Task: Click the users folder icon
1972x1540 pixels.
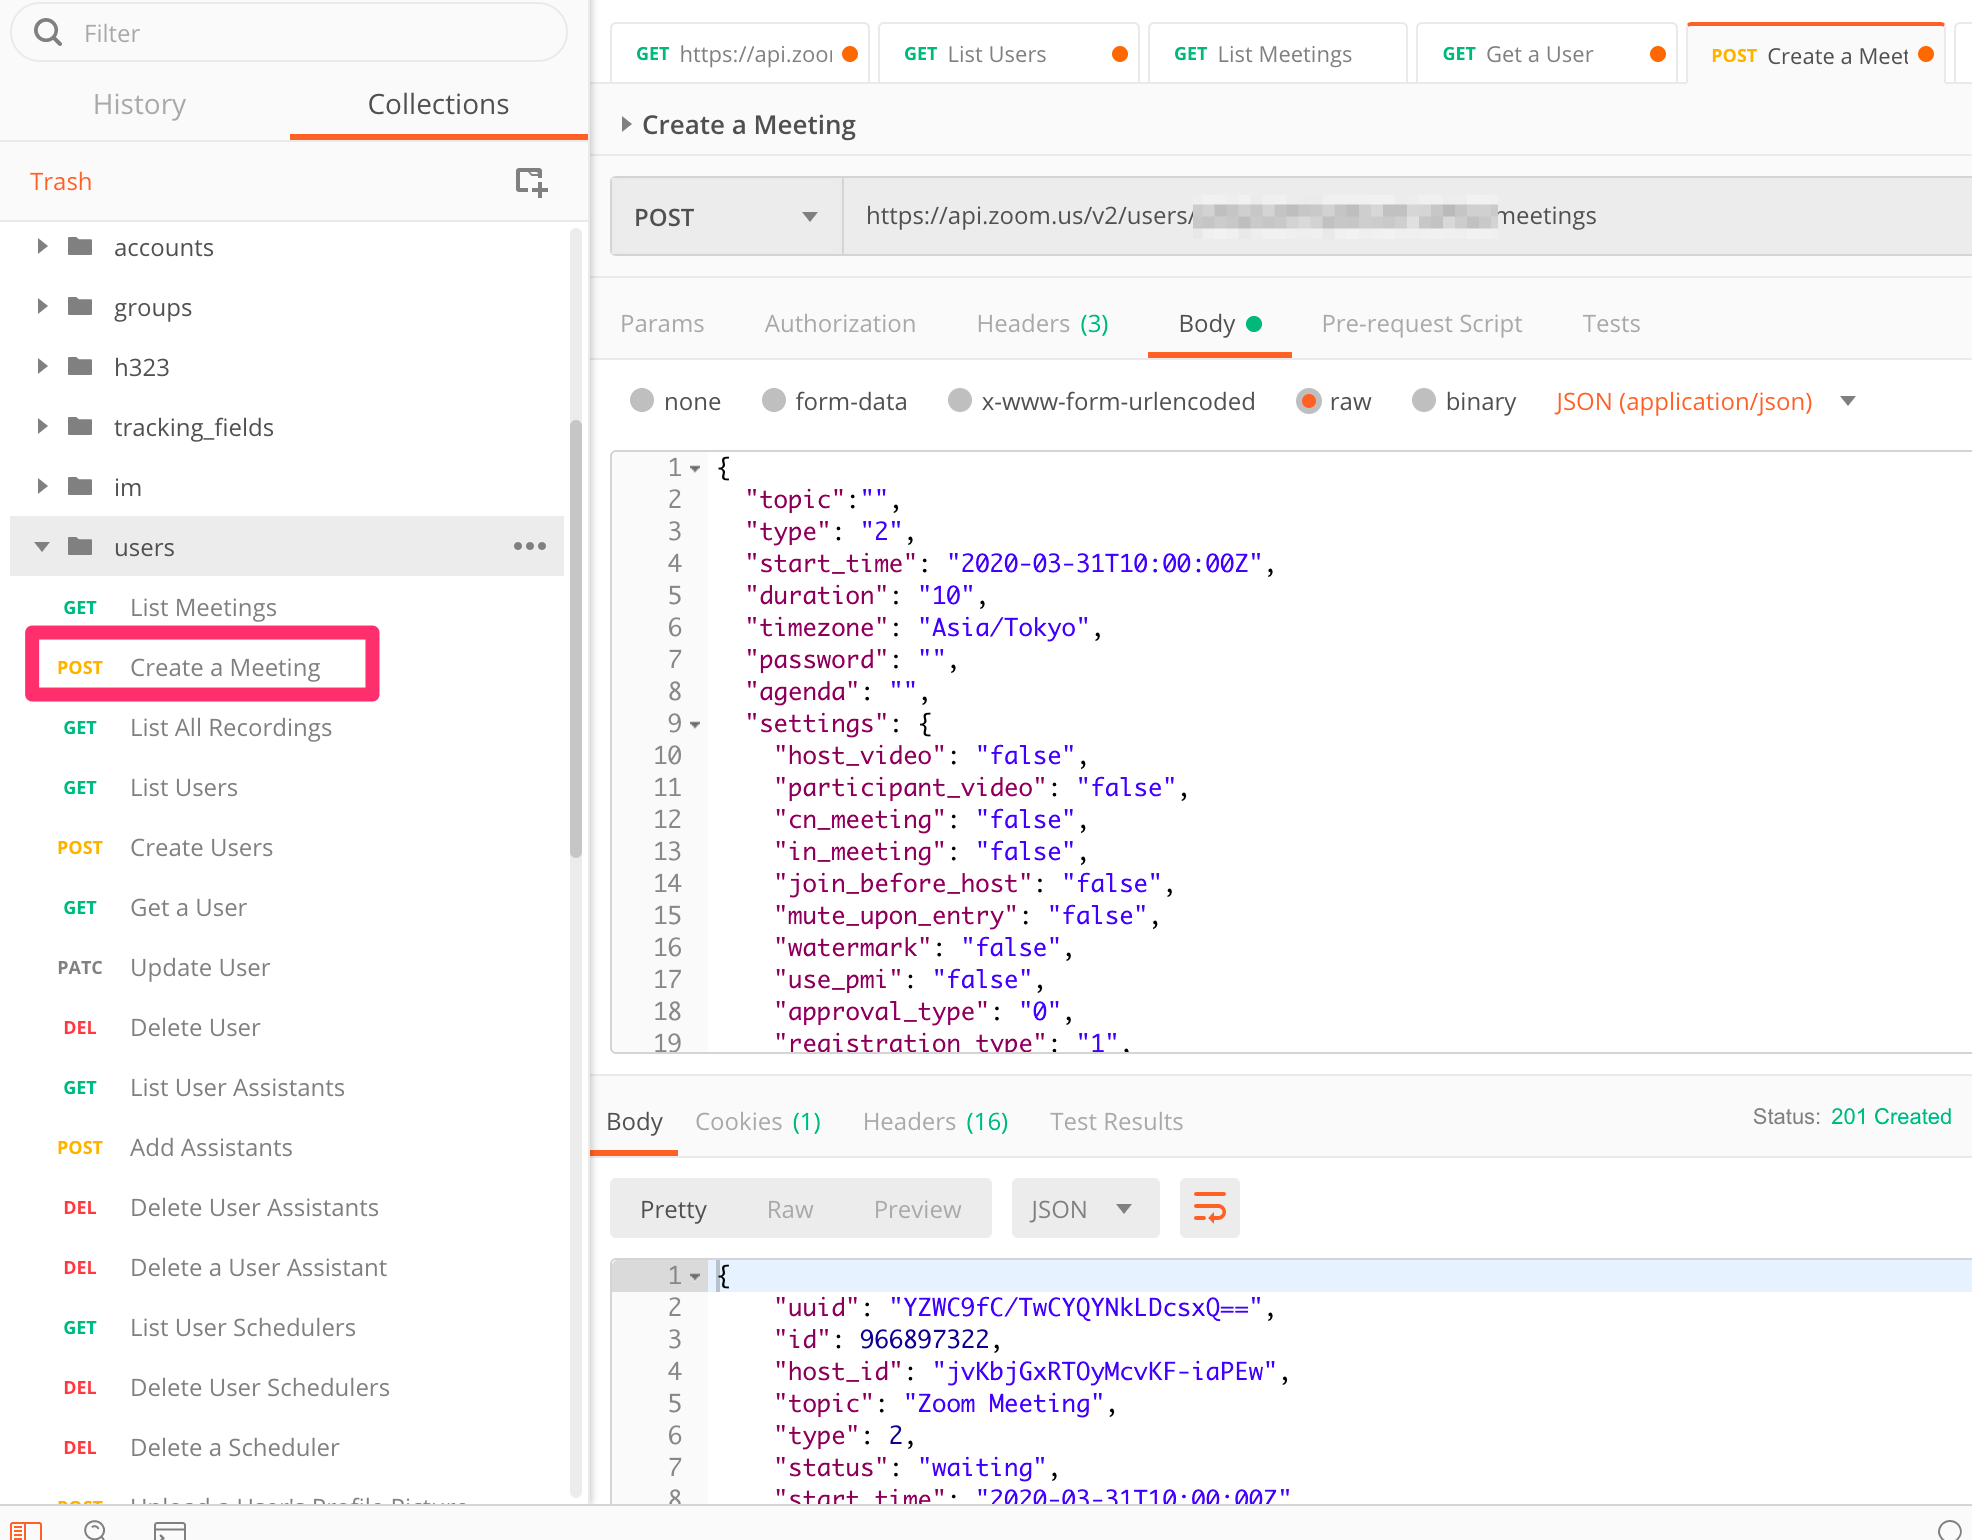Action: (80, 546)
